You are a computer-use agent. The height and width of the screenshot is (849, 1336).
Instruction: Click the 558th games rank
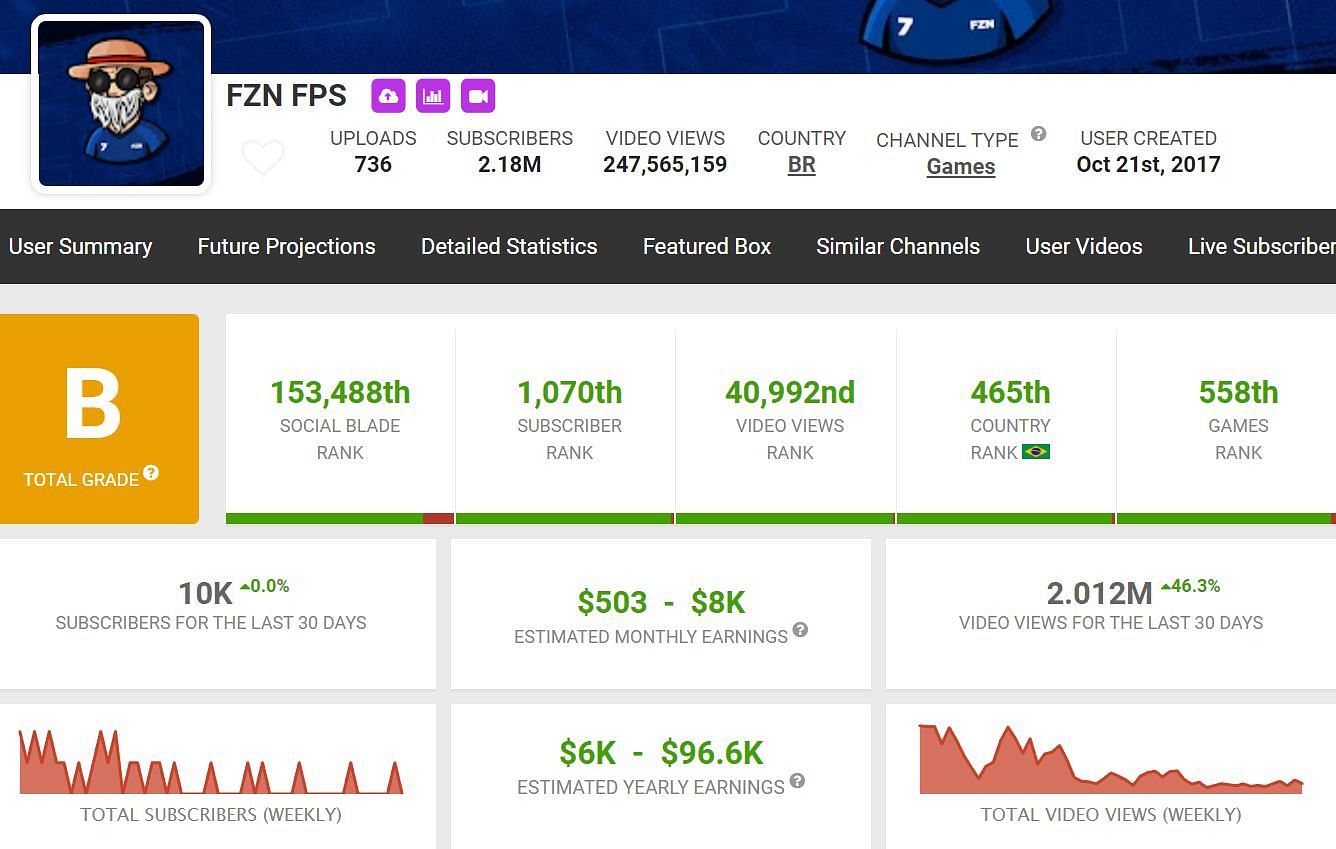point(1238,392)
